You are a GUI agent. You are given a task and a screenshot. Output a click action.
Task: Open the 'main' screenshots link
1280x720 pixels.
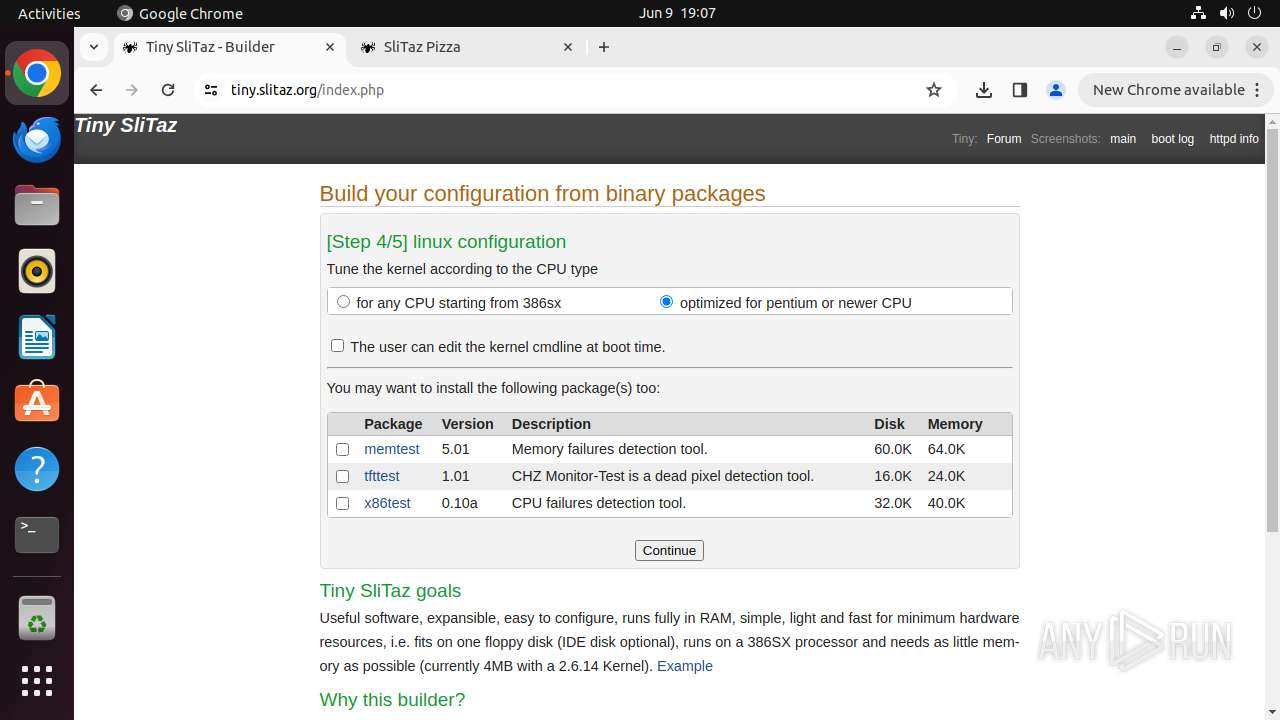(1123, 139)
